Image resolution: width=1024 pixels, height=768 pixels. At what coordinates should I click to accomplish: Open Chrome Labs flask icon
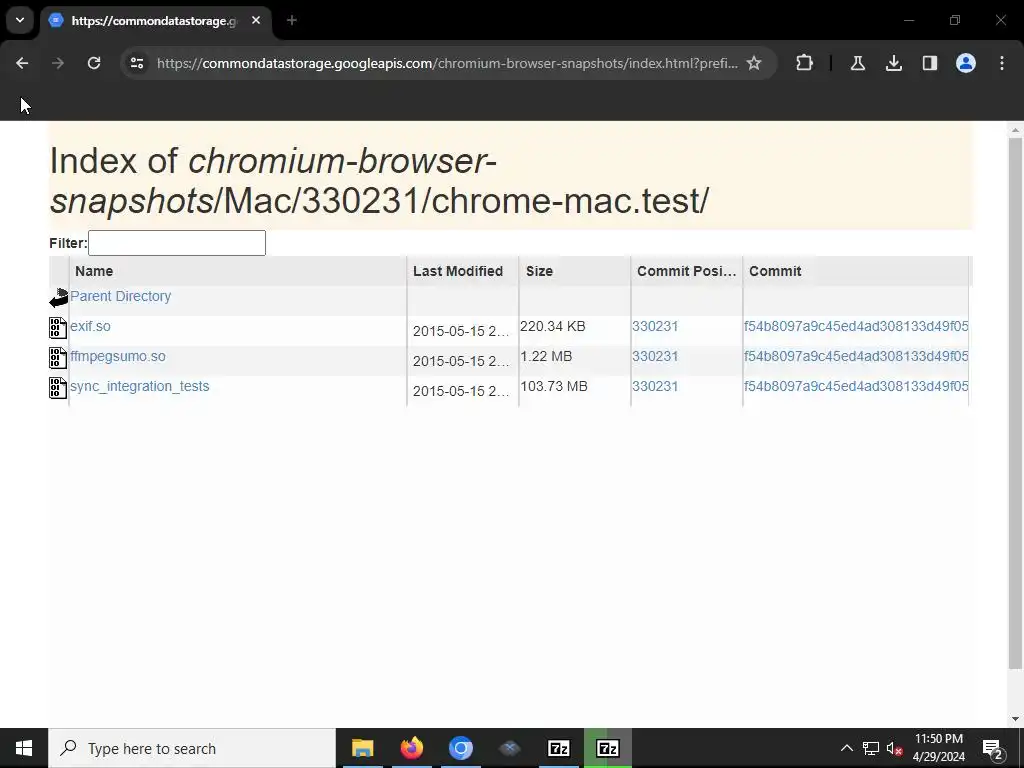tap(858, 63)
